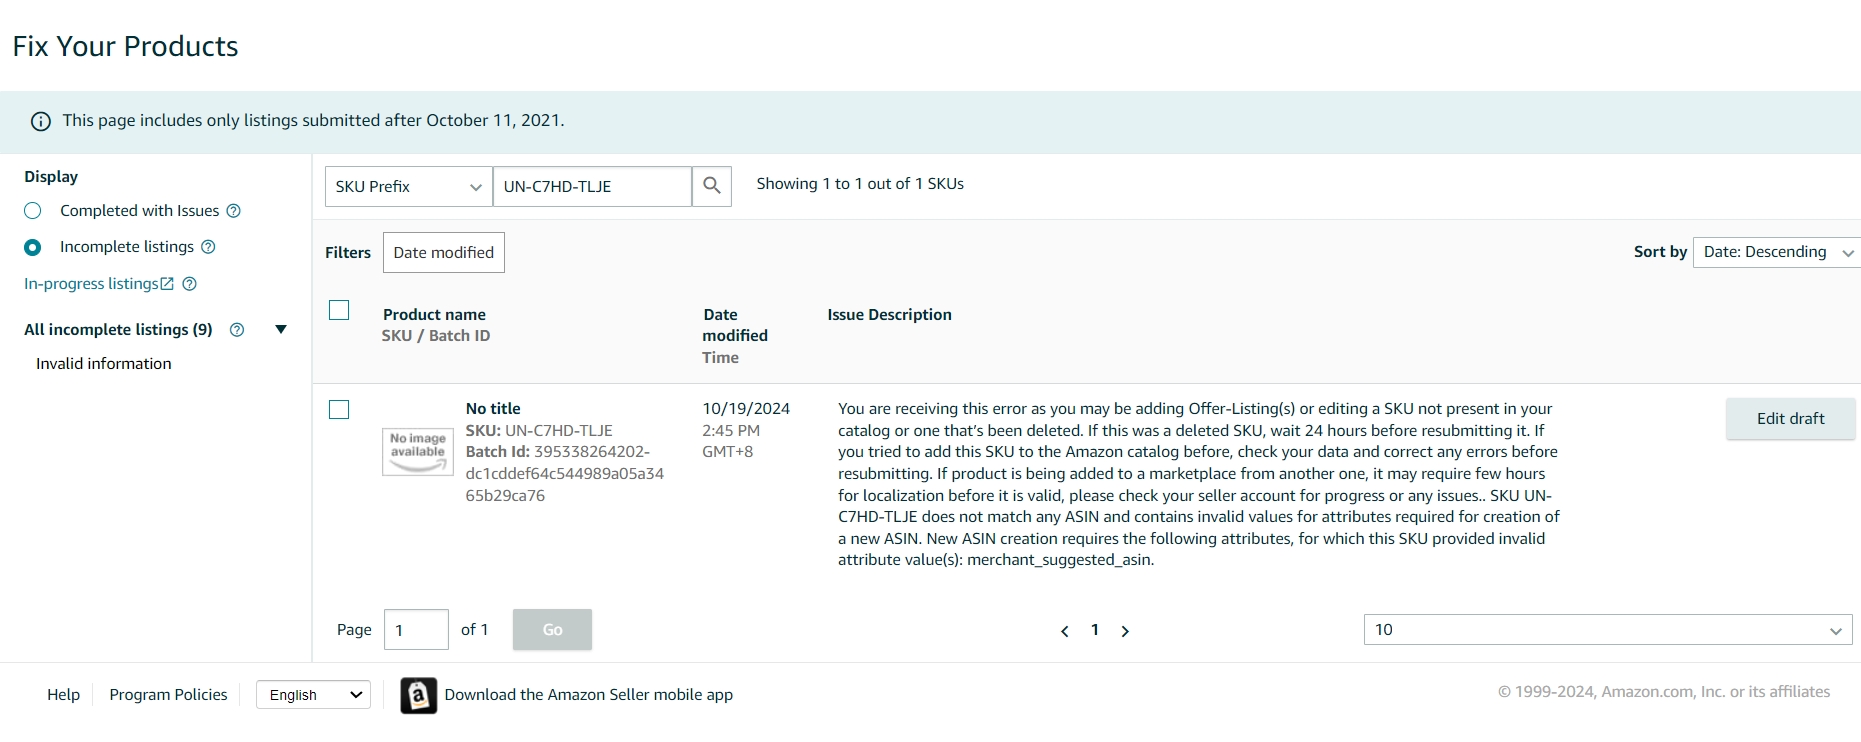Collapse the All incomplete listings section

point(281,330)
